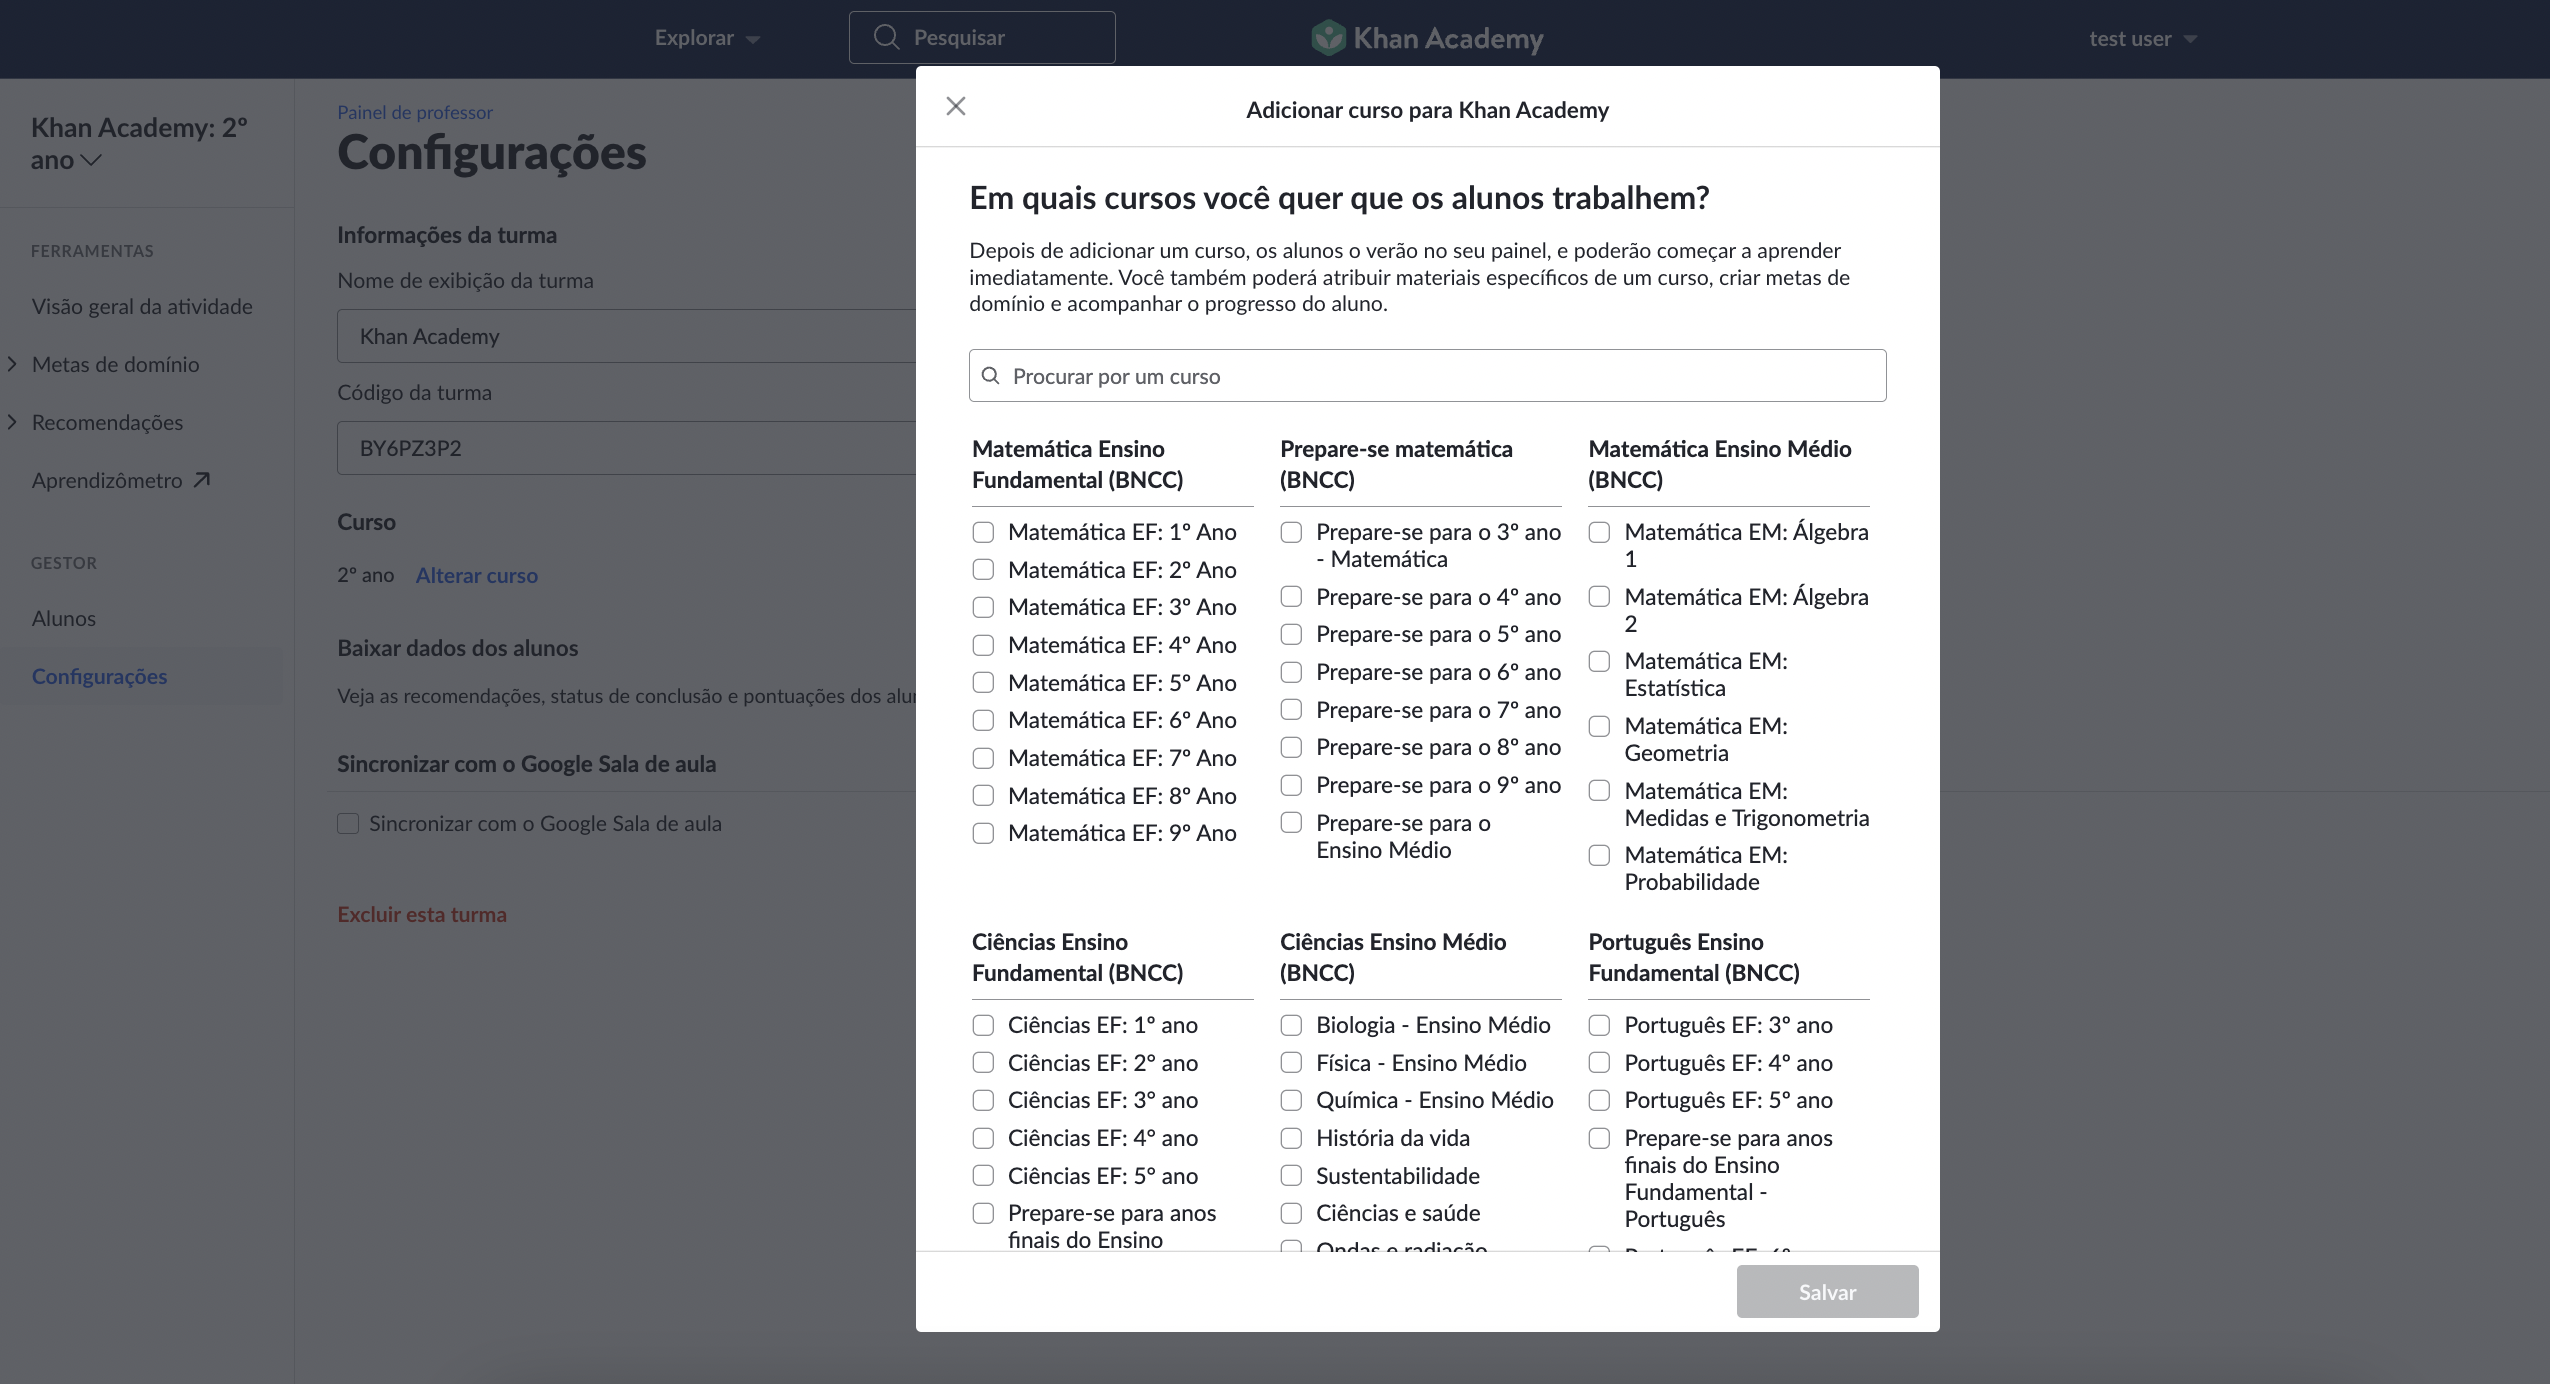
Task: Tick Matemática EM: Medidas e Trigonometria
Action: point(1599,791)
